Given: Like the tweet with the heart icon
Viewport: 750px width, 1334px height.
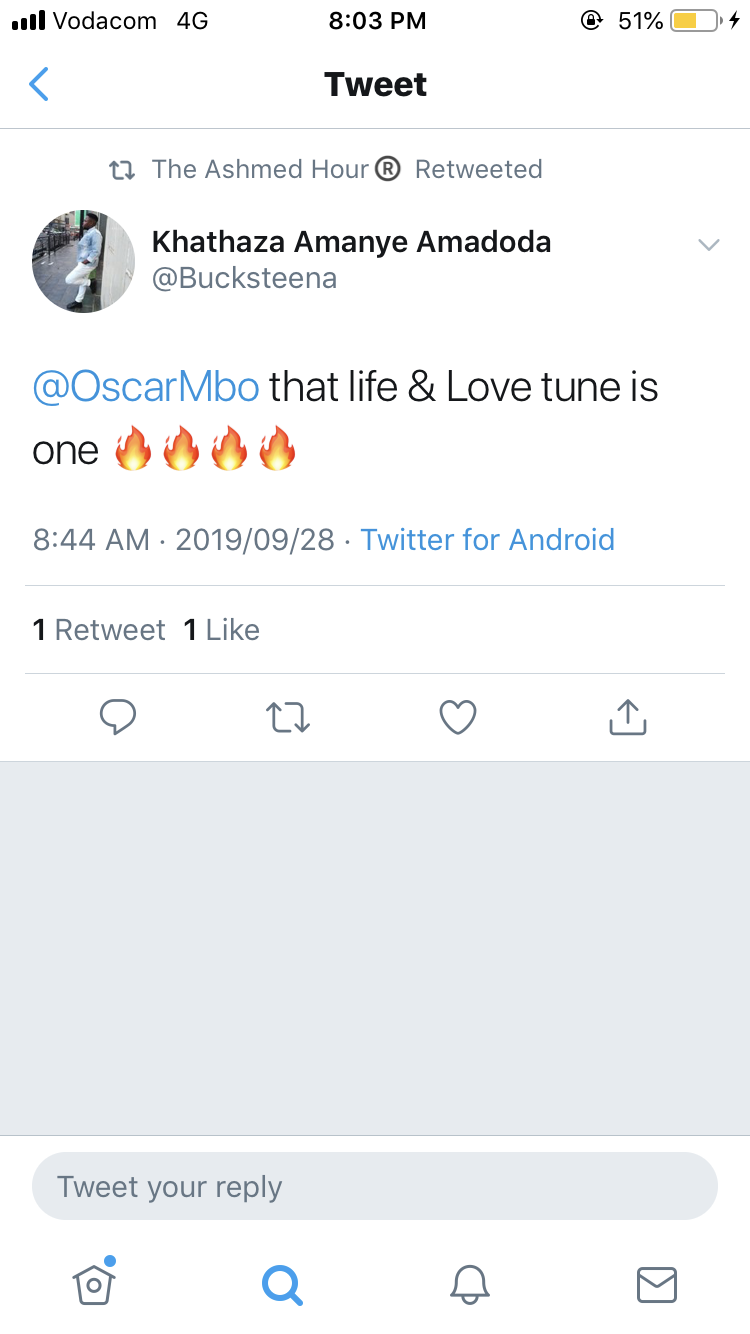Looking at the screenshot, I should 458,717.
